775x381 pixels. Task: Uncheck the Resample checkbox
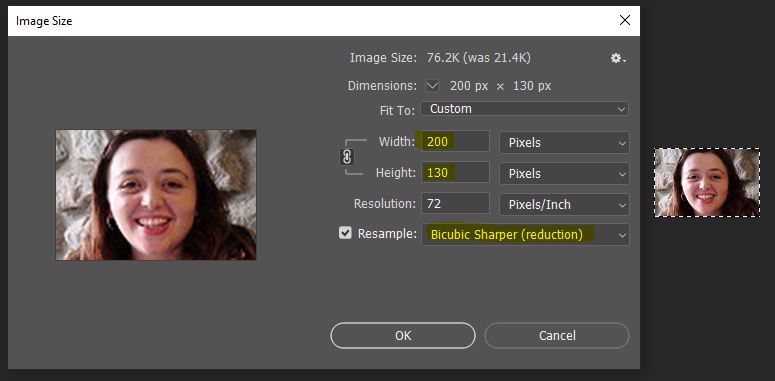[345, 233]
